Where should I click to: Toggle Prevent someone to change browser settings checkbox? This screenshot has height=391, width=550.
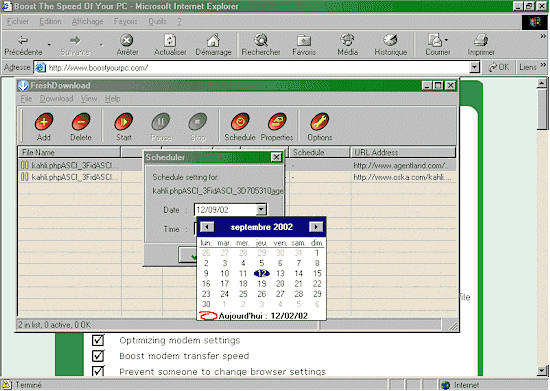coord(98,371)
